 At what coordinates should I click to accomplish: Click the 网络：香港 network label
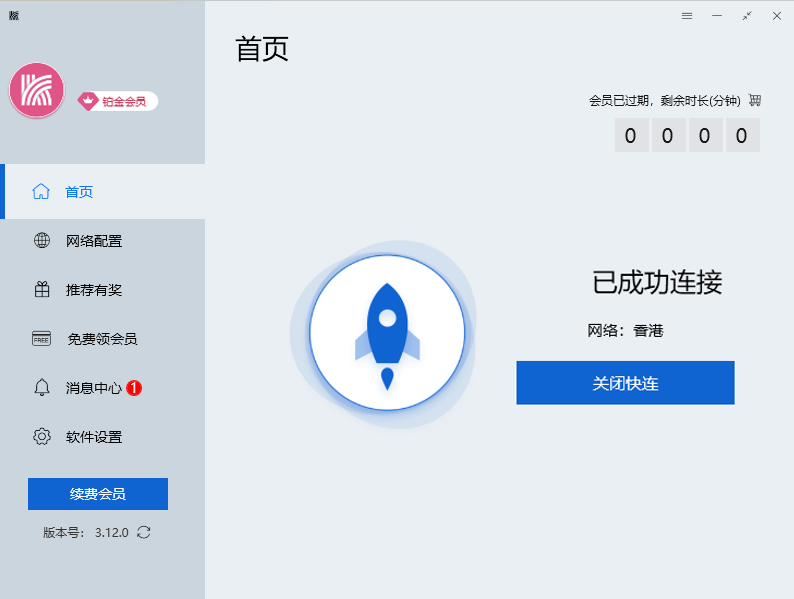[x=625, y=331]
